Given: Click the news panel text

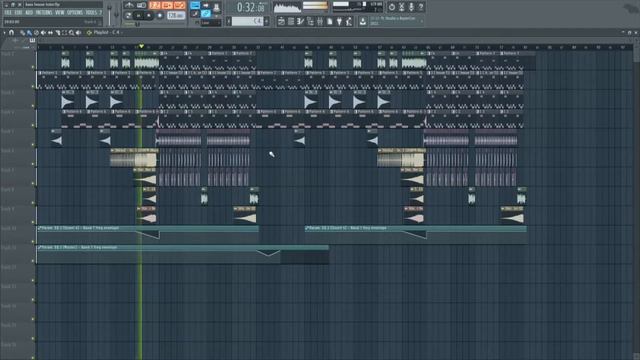Looking at the screenshot, I should [396, 21].
